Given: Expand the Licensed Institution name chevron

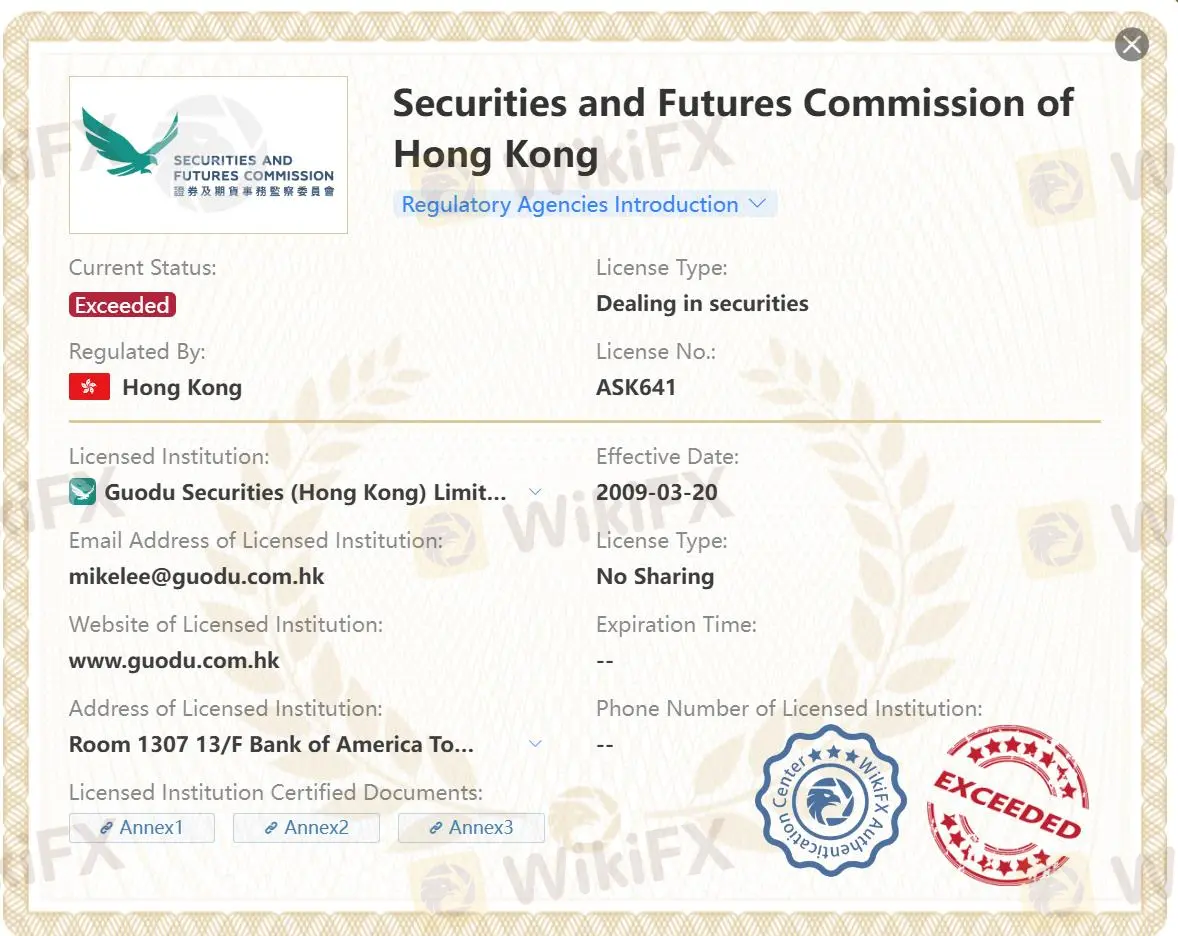Looking at the screenshot, I should click(535, 492).
